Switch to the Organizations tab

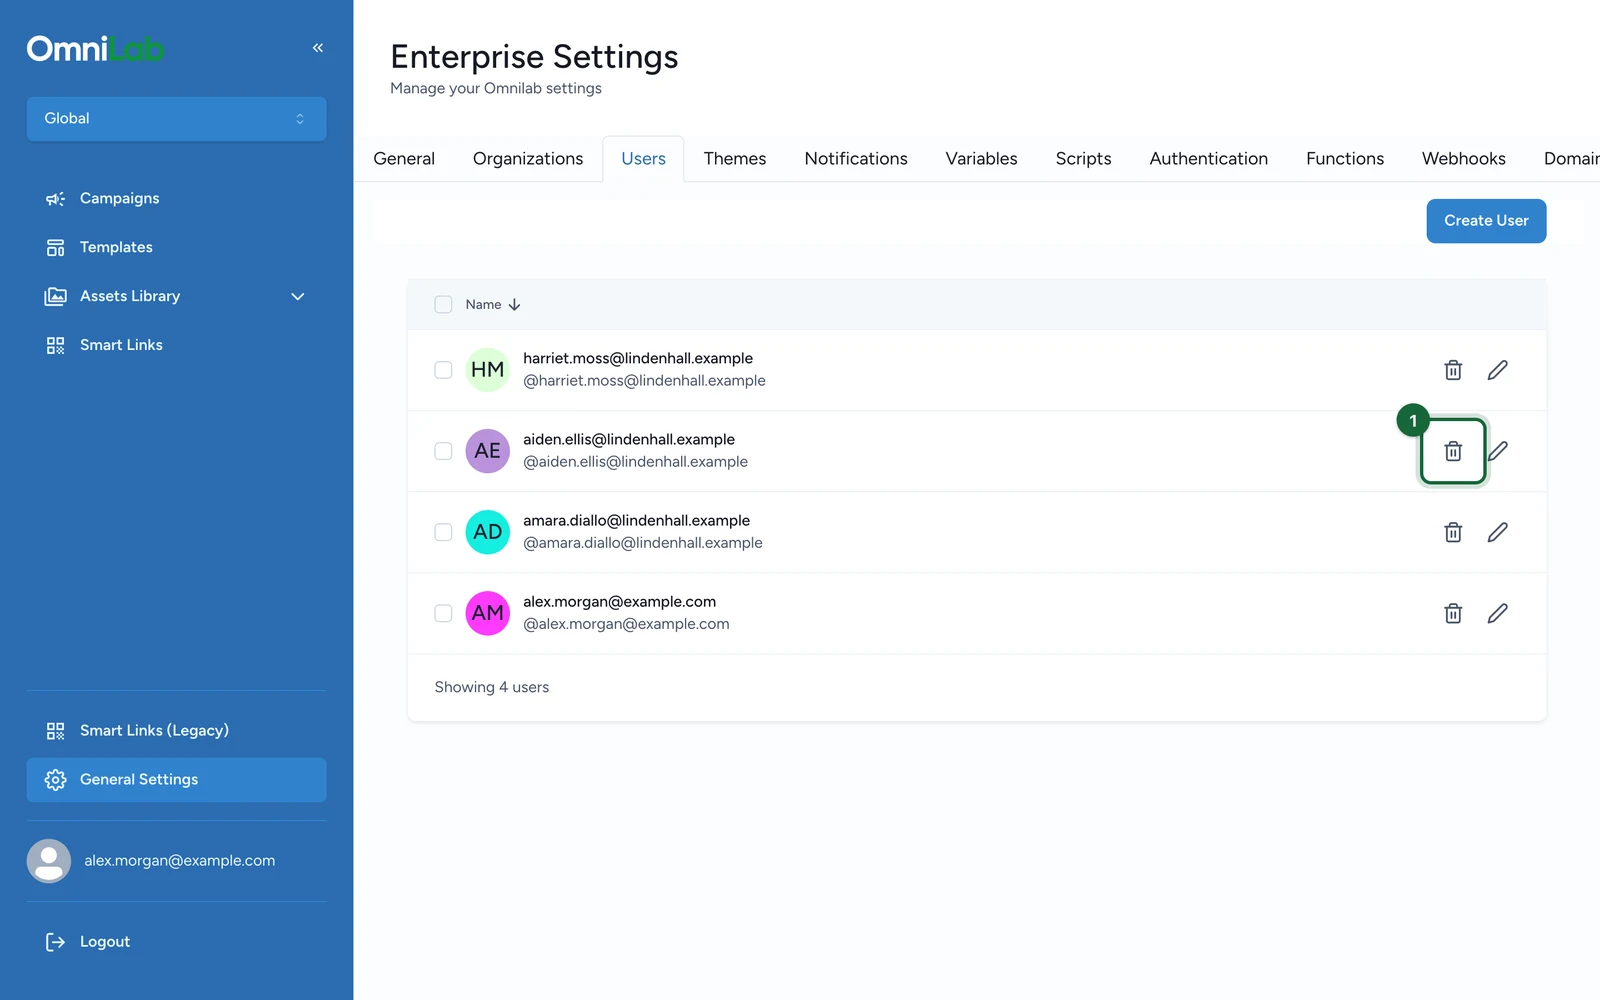pyautogui.click(x=528, y=159)
